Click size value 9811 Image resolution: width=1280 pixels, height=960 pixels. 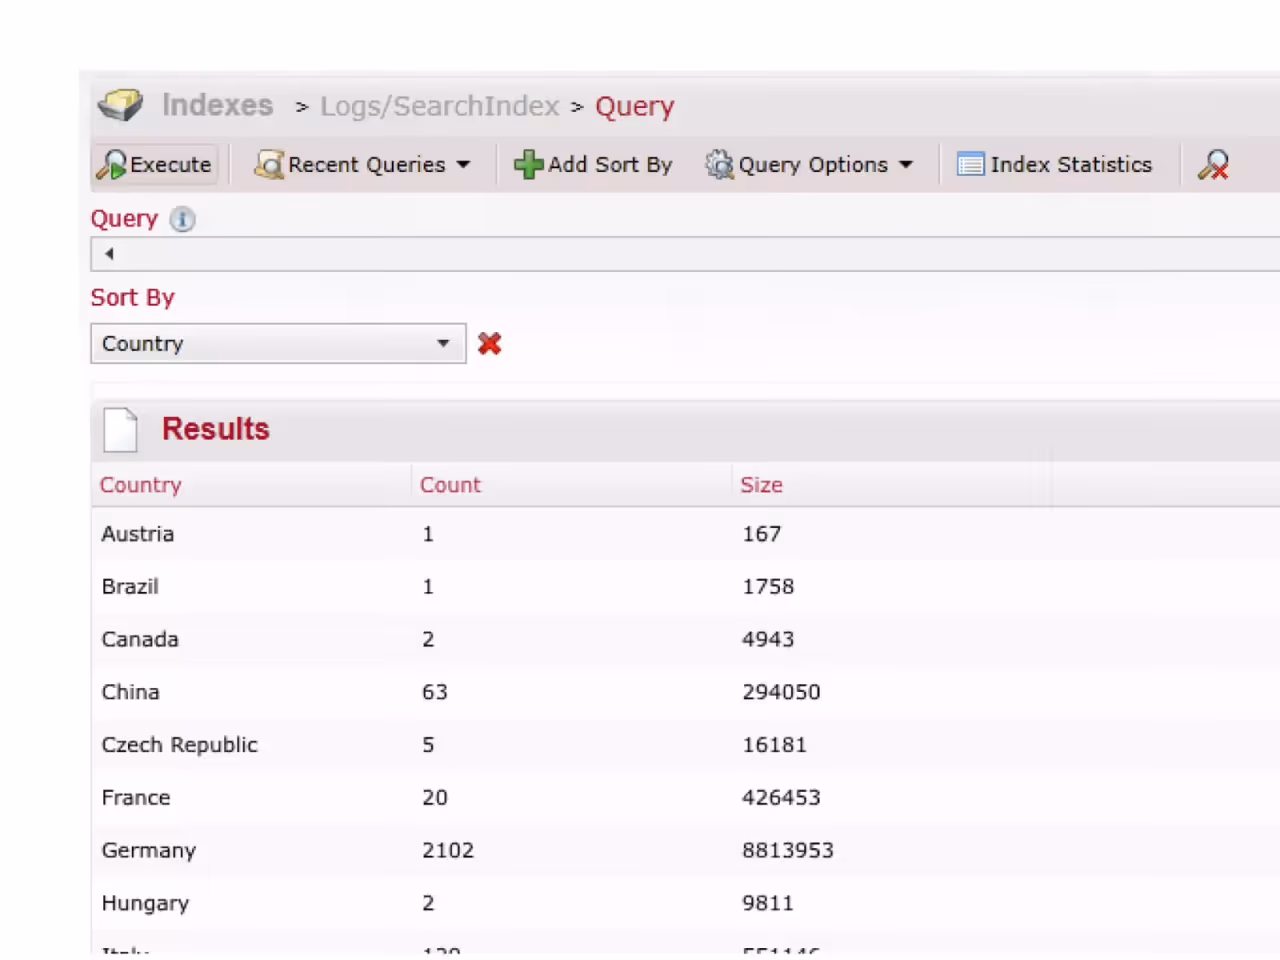click(x=768, y=903)
